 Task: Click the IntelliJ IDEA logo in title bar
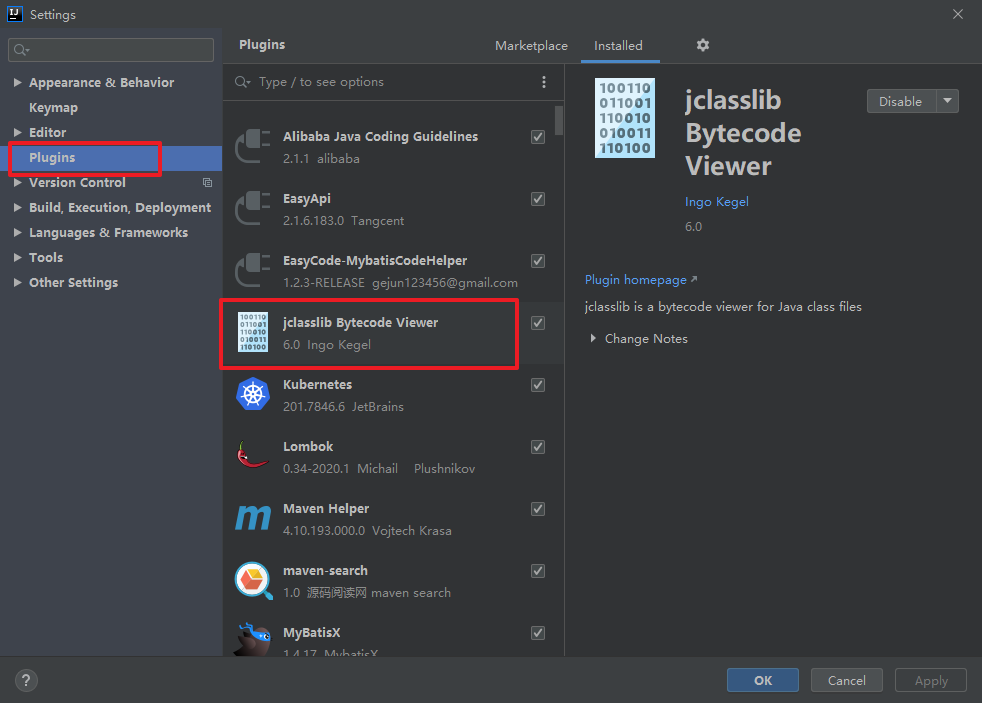[14, 14]
